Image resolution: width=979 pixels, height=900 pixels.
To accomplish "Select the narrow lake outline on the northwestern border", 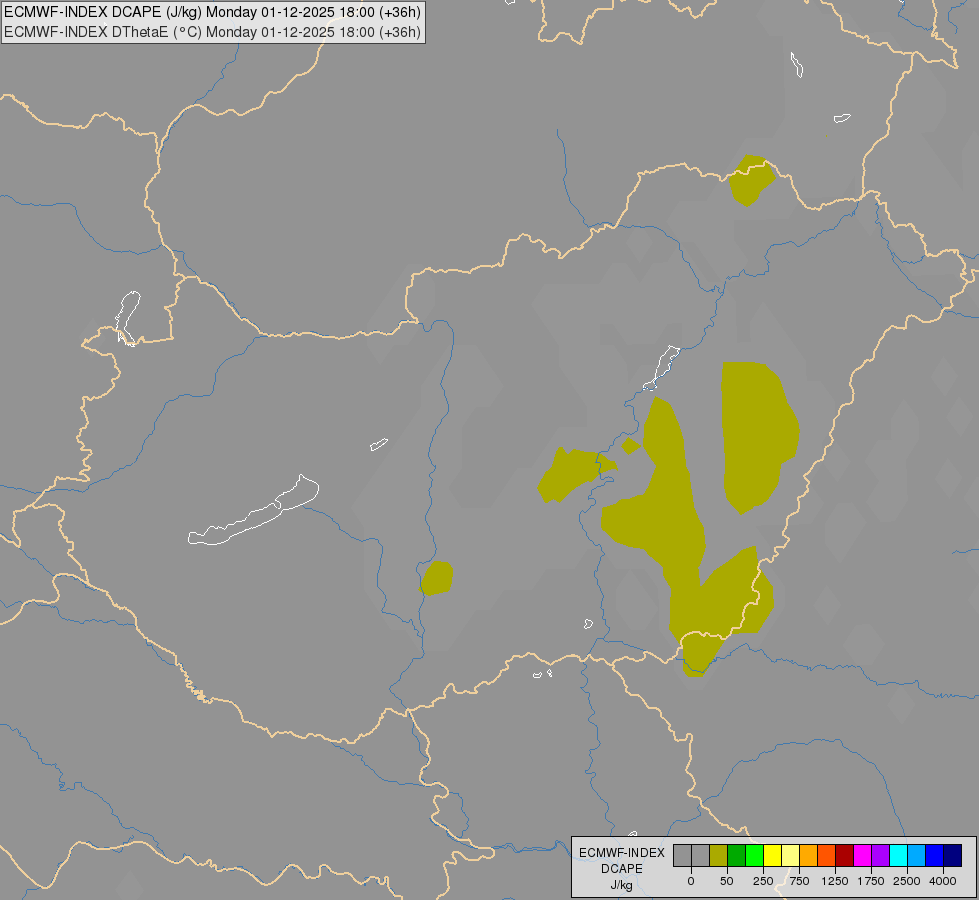I will pyautogui.click(x=127, y=318).
